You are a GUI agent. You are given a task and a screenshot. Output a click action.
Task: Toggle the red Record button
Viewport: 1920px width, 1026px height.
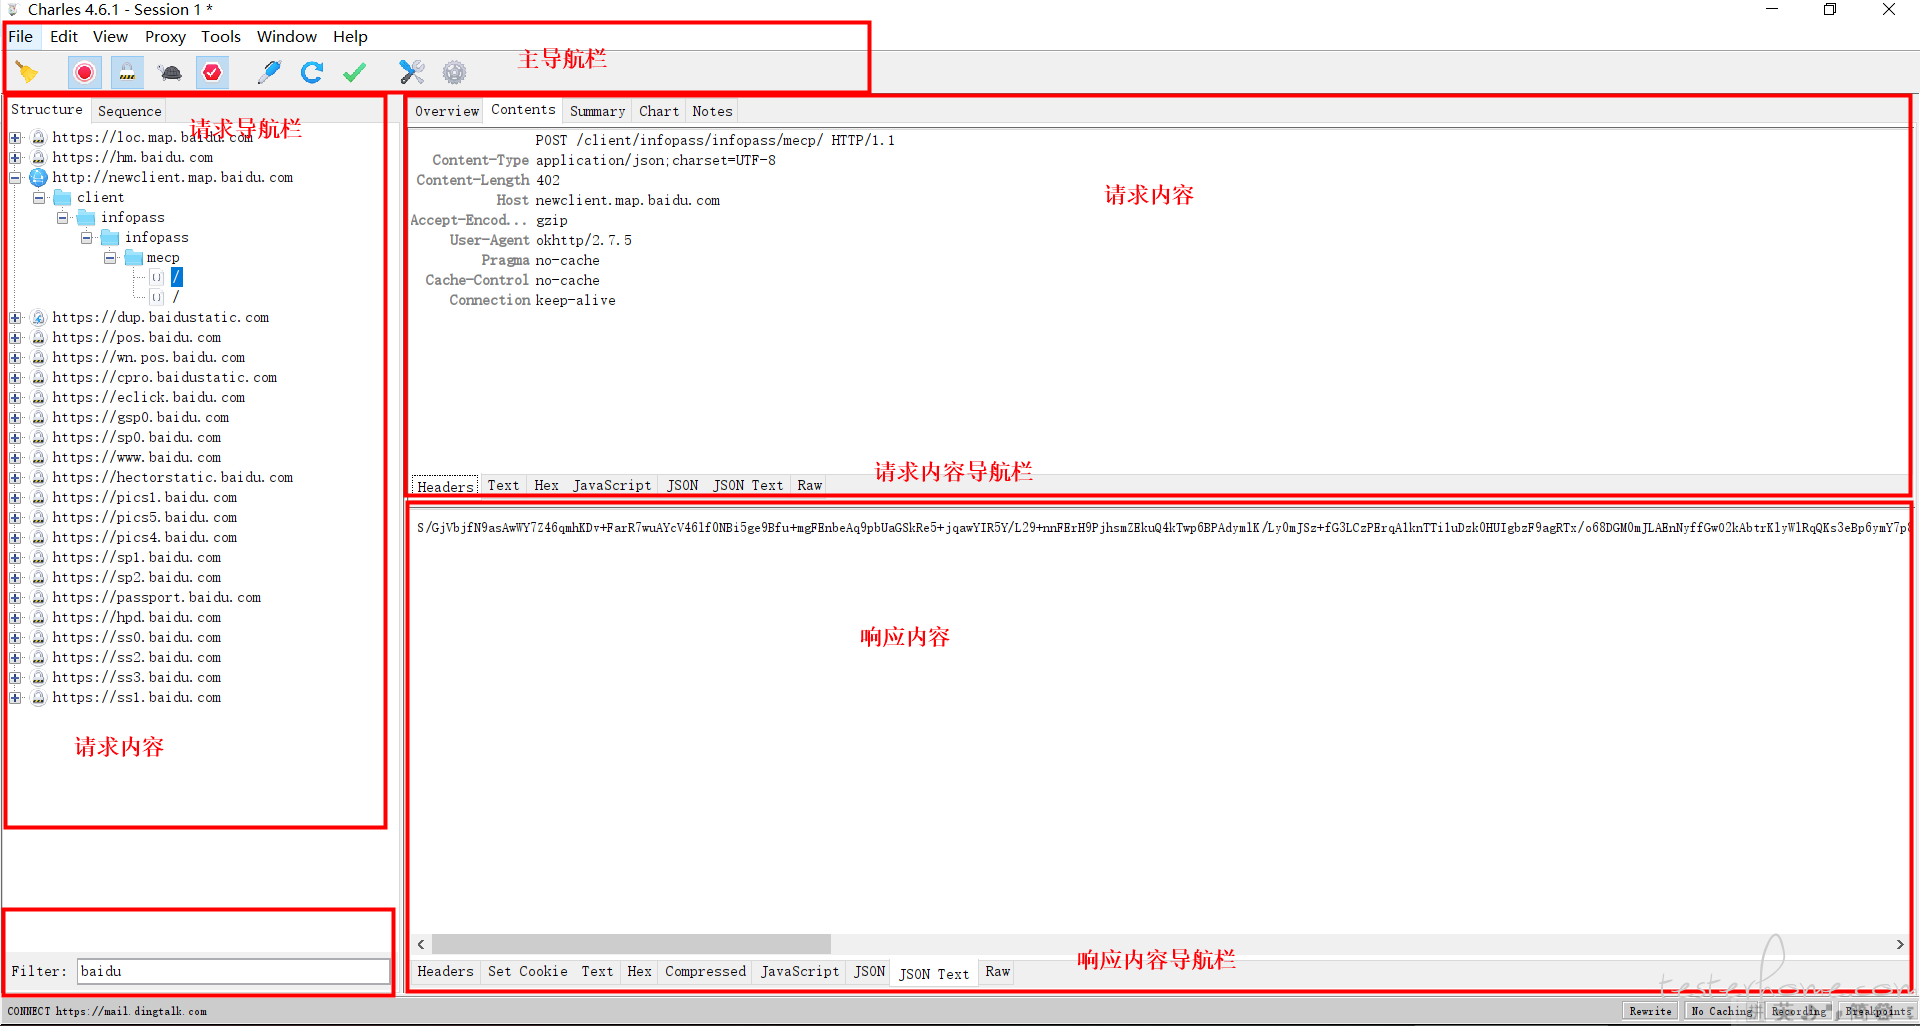tap(85, 72)
